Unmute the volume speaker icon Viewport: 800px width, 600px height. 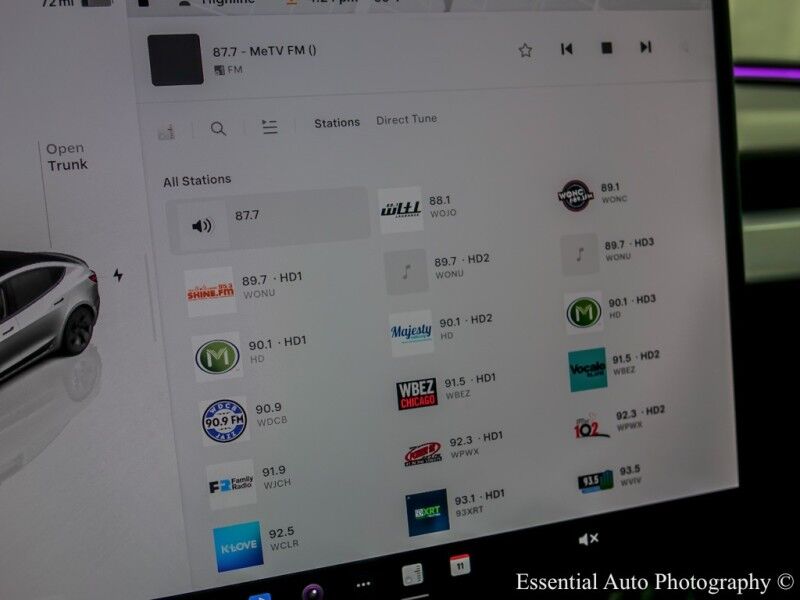click(589, 539)
